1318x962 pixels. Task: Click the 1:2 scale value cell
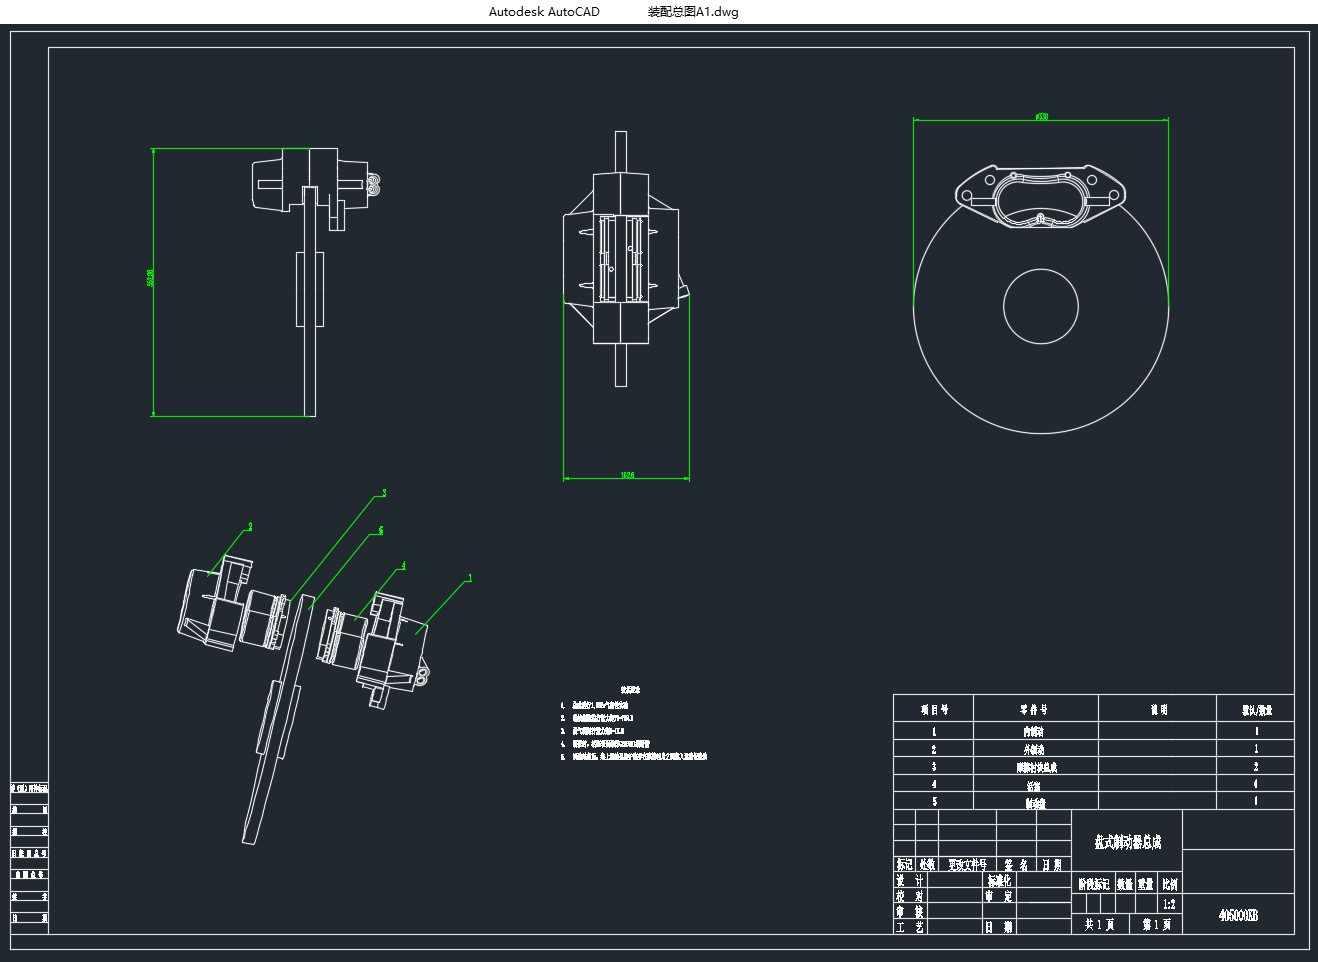pyautogui.click(x=1169, y=904)
